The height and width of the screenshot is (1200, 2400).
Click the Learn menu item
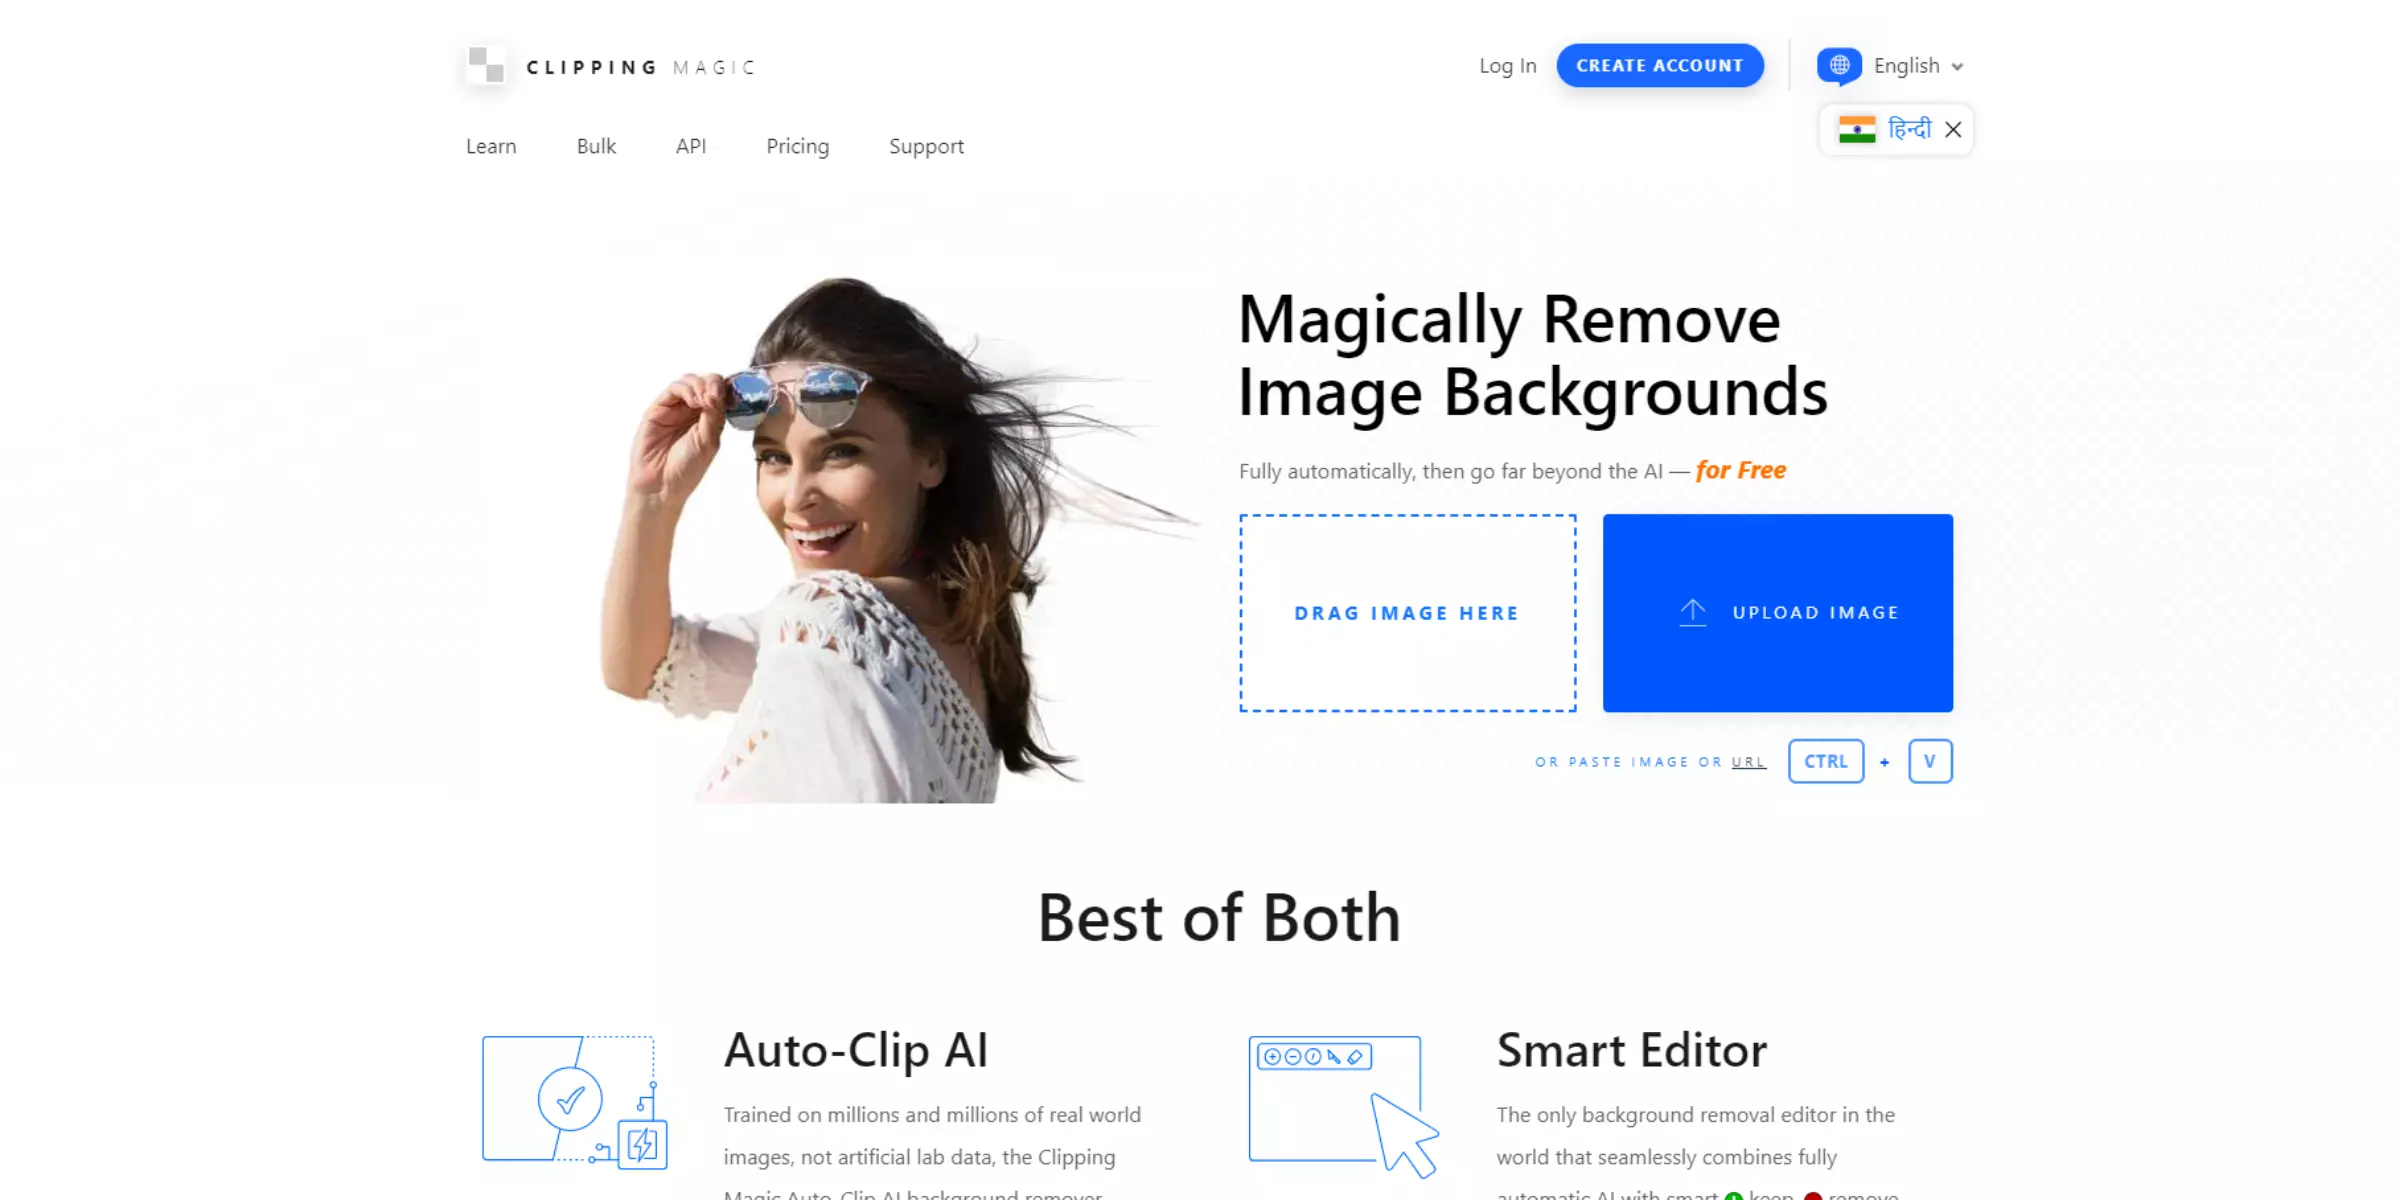(491, 145)
